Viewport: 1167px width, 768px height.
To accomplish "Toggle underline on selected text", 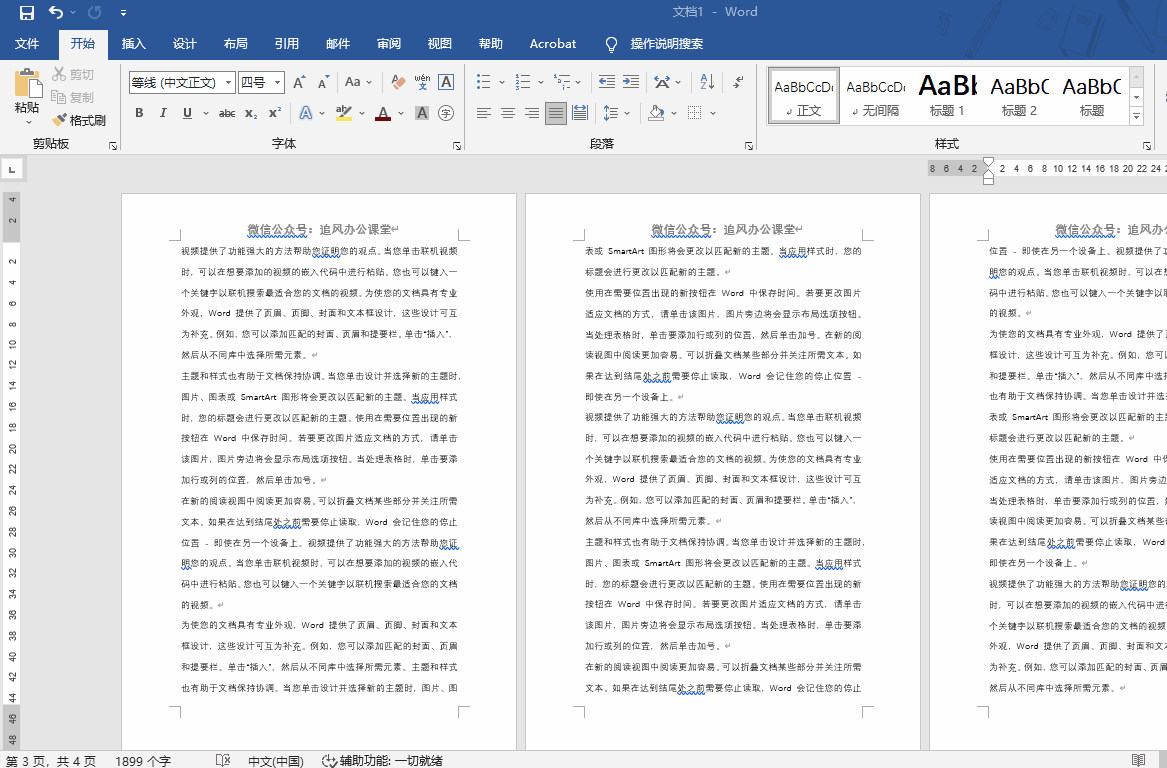I will coord(187,113).
